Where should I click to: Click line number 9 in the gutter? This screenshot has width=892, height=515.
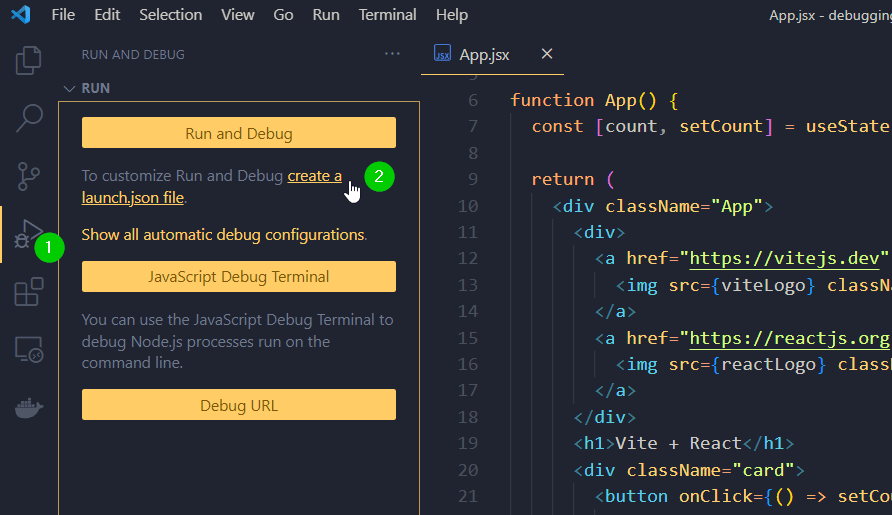pos(473,179)
